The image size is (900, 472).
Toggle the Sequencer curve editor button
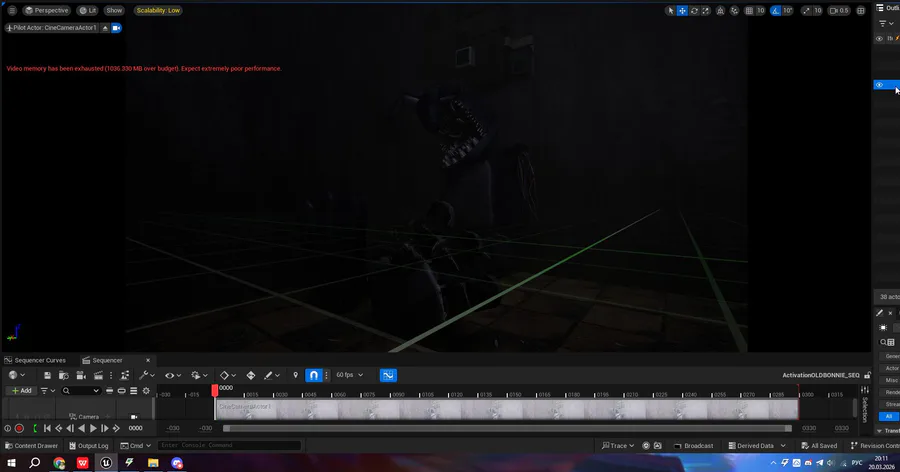click(x=388, y=375)
